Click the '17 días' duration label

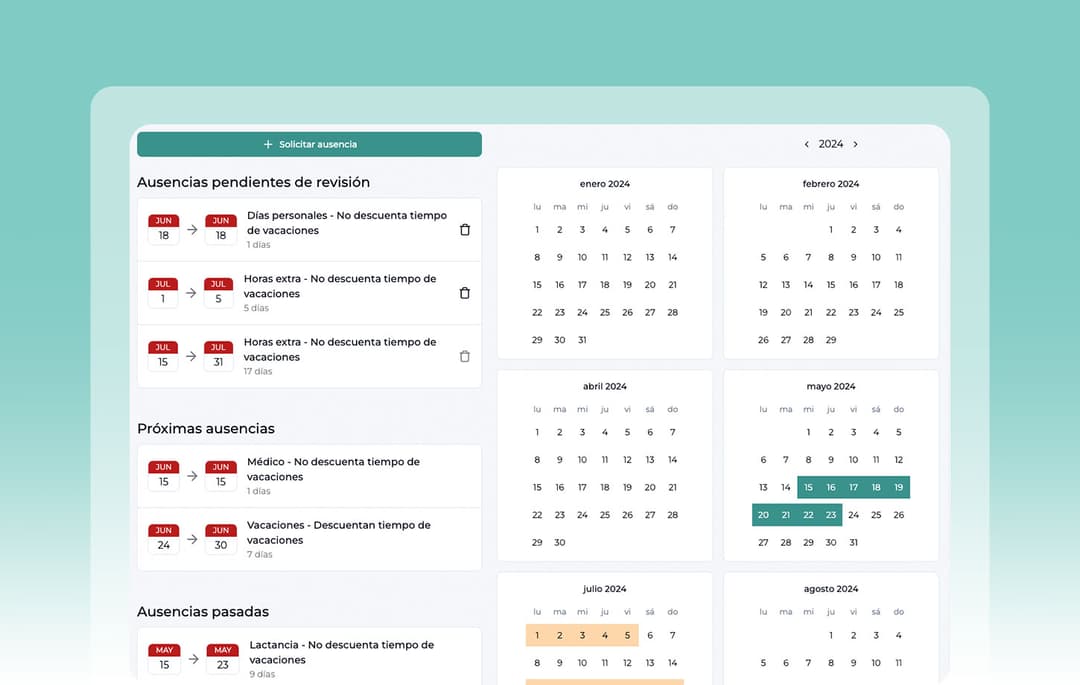tap(258, 372)
